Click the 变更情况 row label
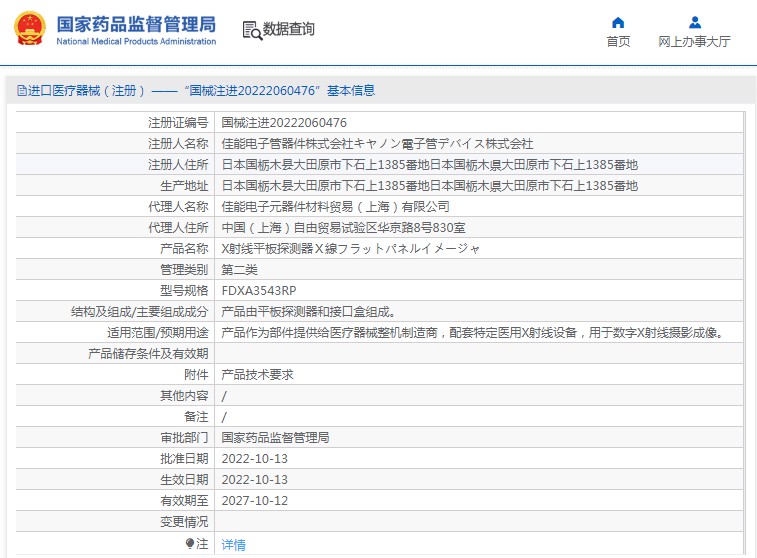This screenshot has width=757, height=558. 184,521
